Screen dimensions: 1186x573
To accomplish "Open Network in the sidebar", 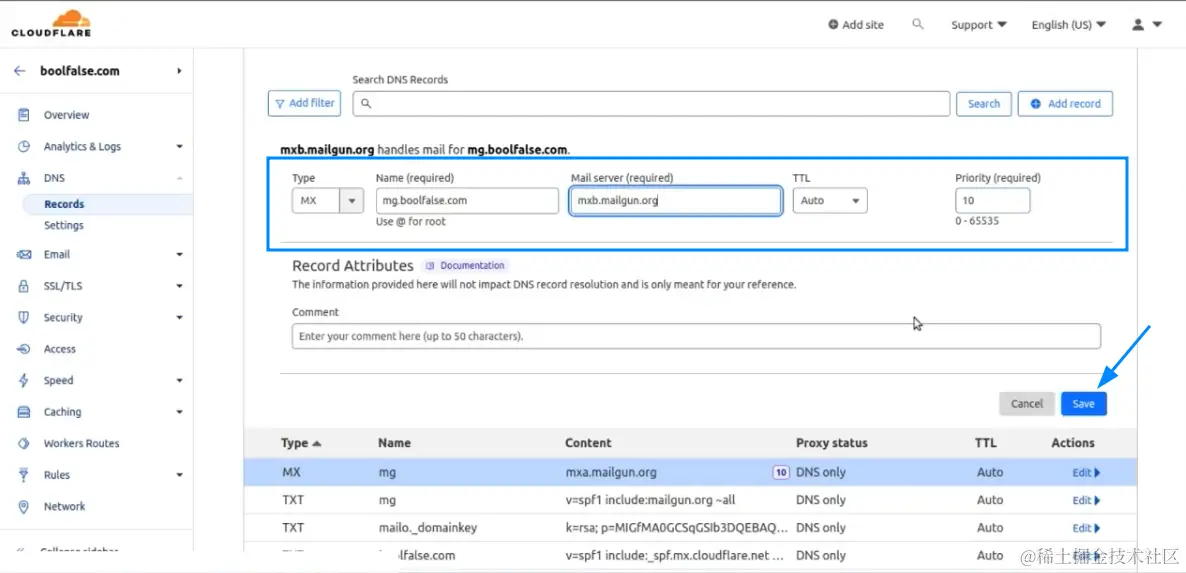I will point(64,506).
